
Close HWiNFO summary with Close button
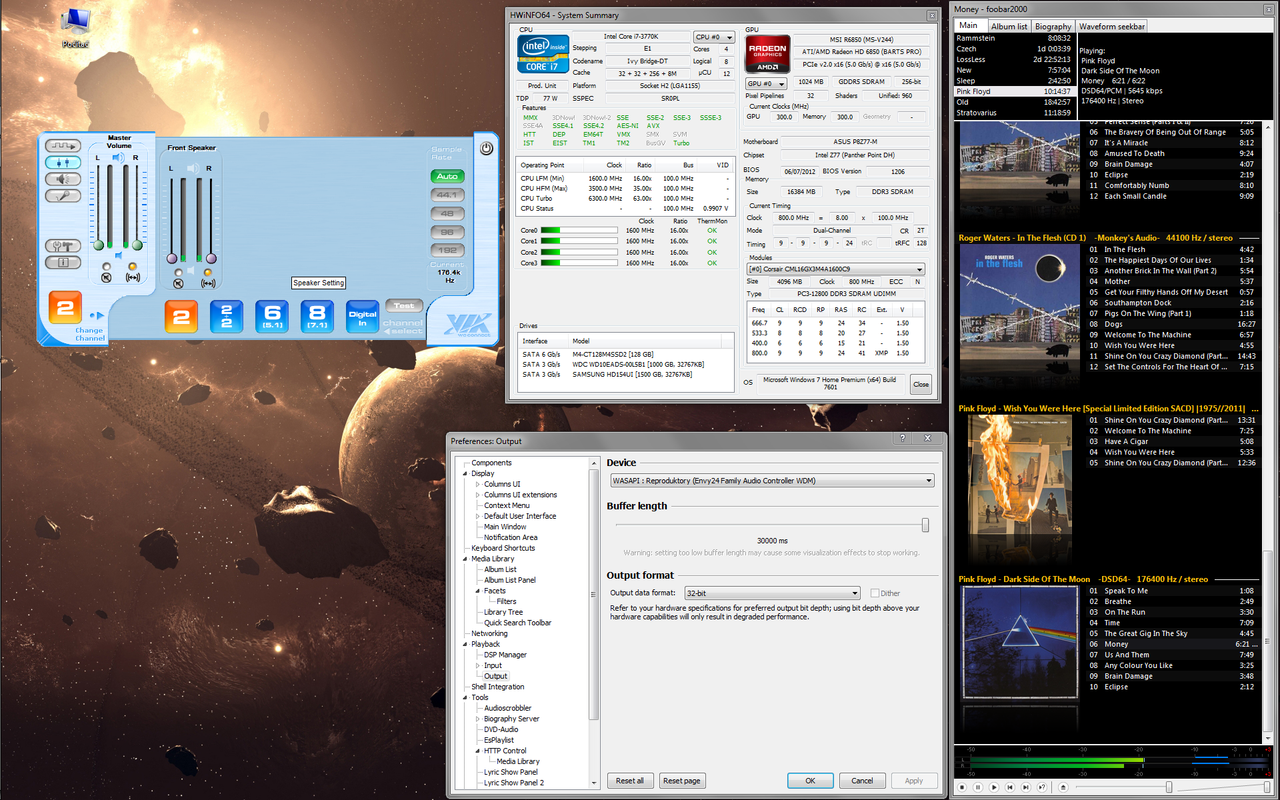click(921, 384)
